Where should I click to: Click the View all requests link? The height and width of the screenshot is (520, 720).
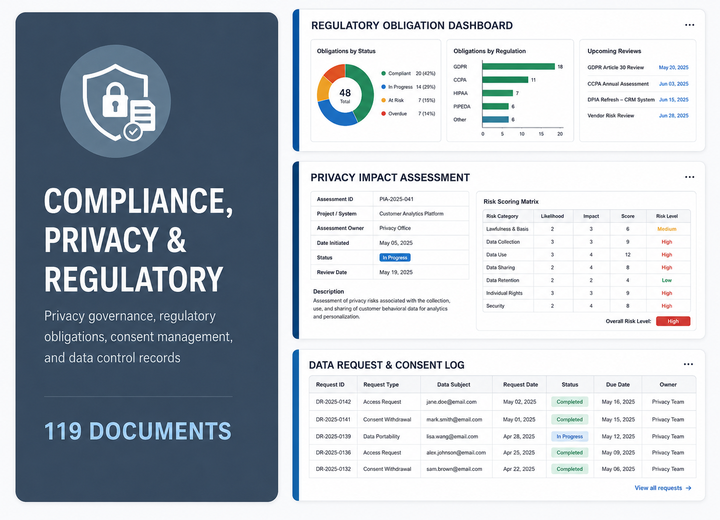tap(663, 488)
